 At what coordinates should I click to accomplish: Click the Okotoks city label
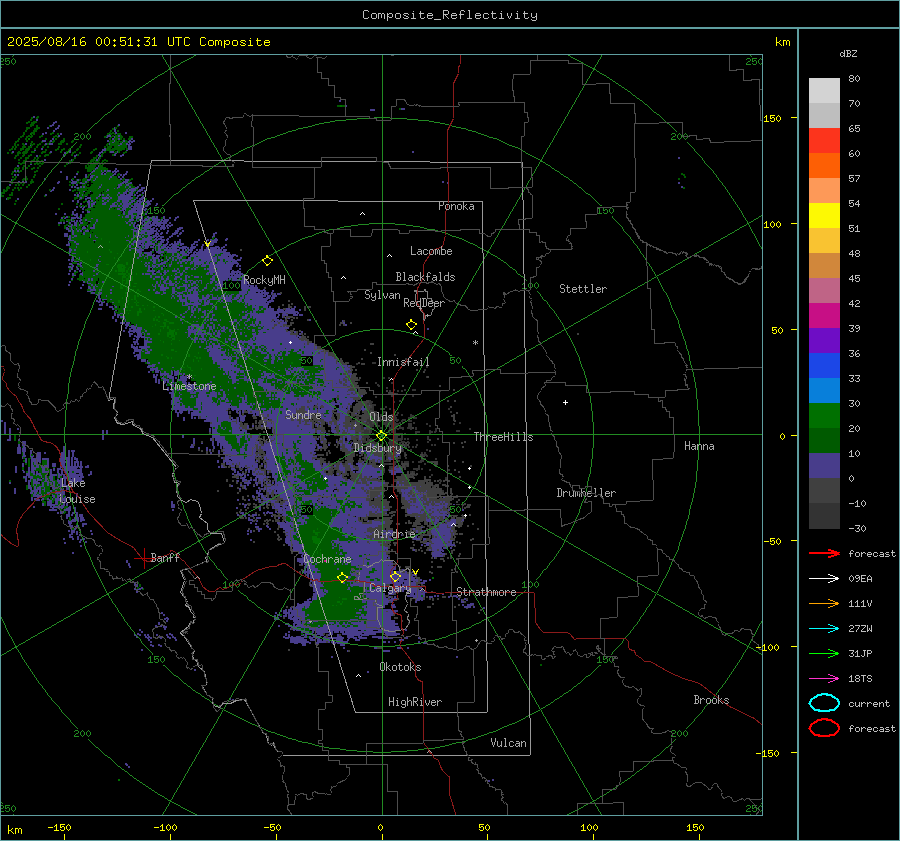[x=400, y=667]
